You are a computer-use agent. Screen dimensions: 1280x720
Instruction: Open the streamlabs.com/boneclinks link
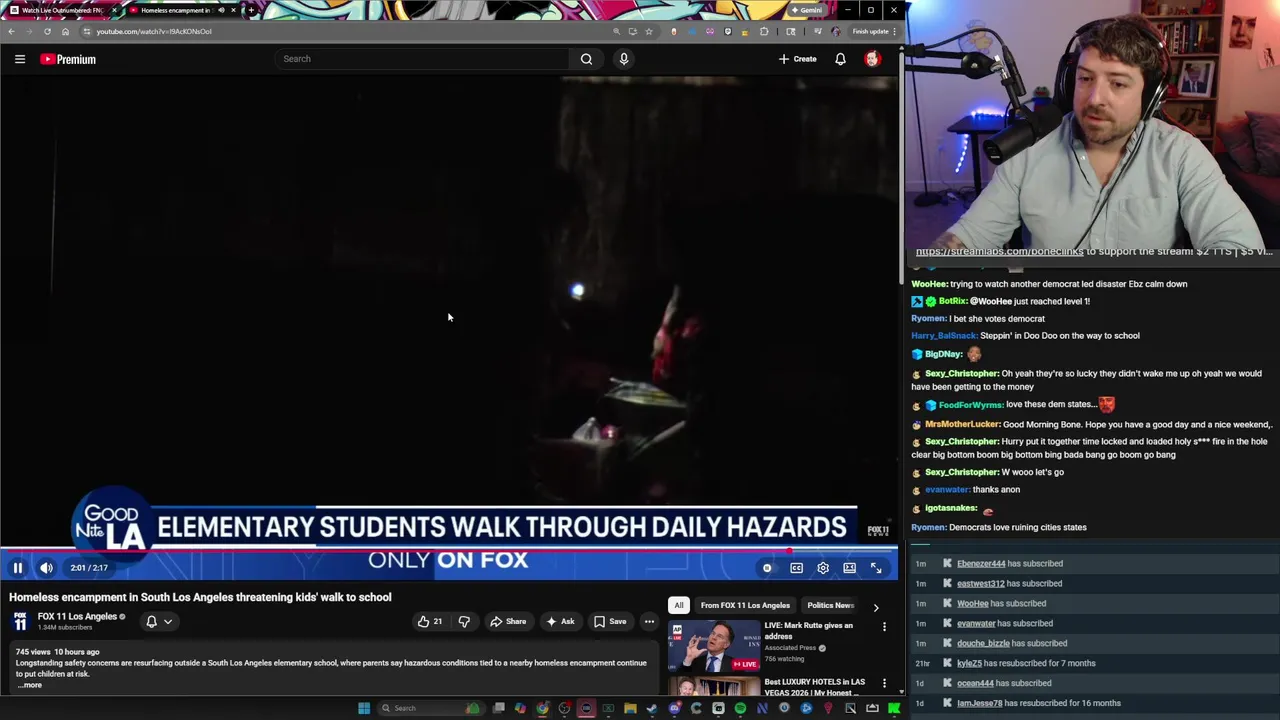[999, 252]
